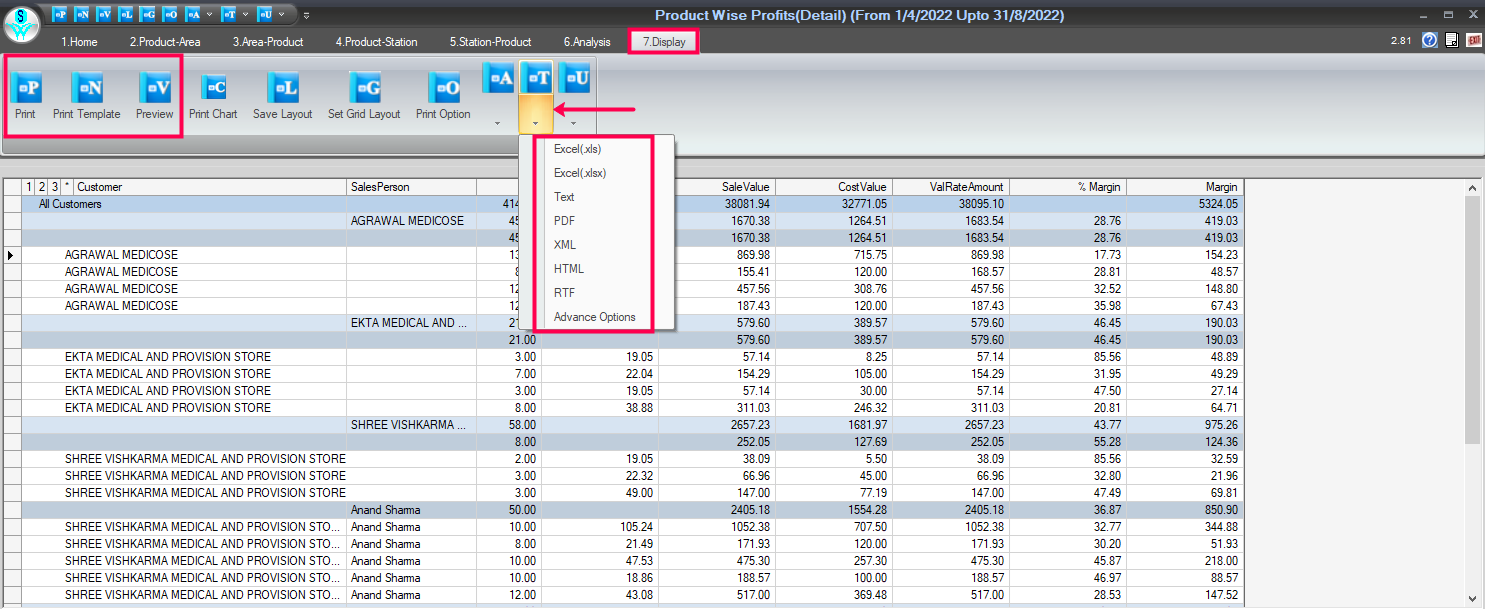The image size is (1485, 609).
Task: Click the A icon in the quick access toolbar
Action: (x=193, y=15)
